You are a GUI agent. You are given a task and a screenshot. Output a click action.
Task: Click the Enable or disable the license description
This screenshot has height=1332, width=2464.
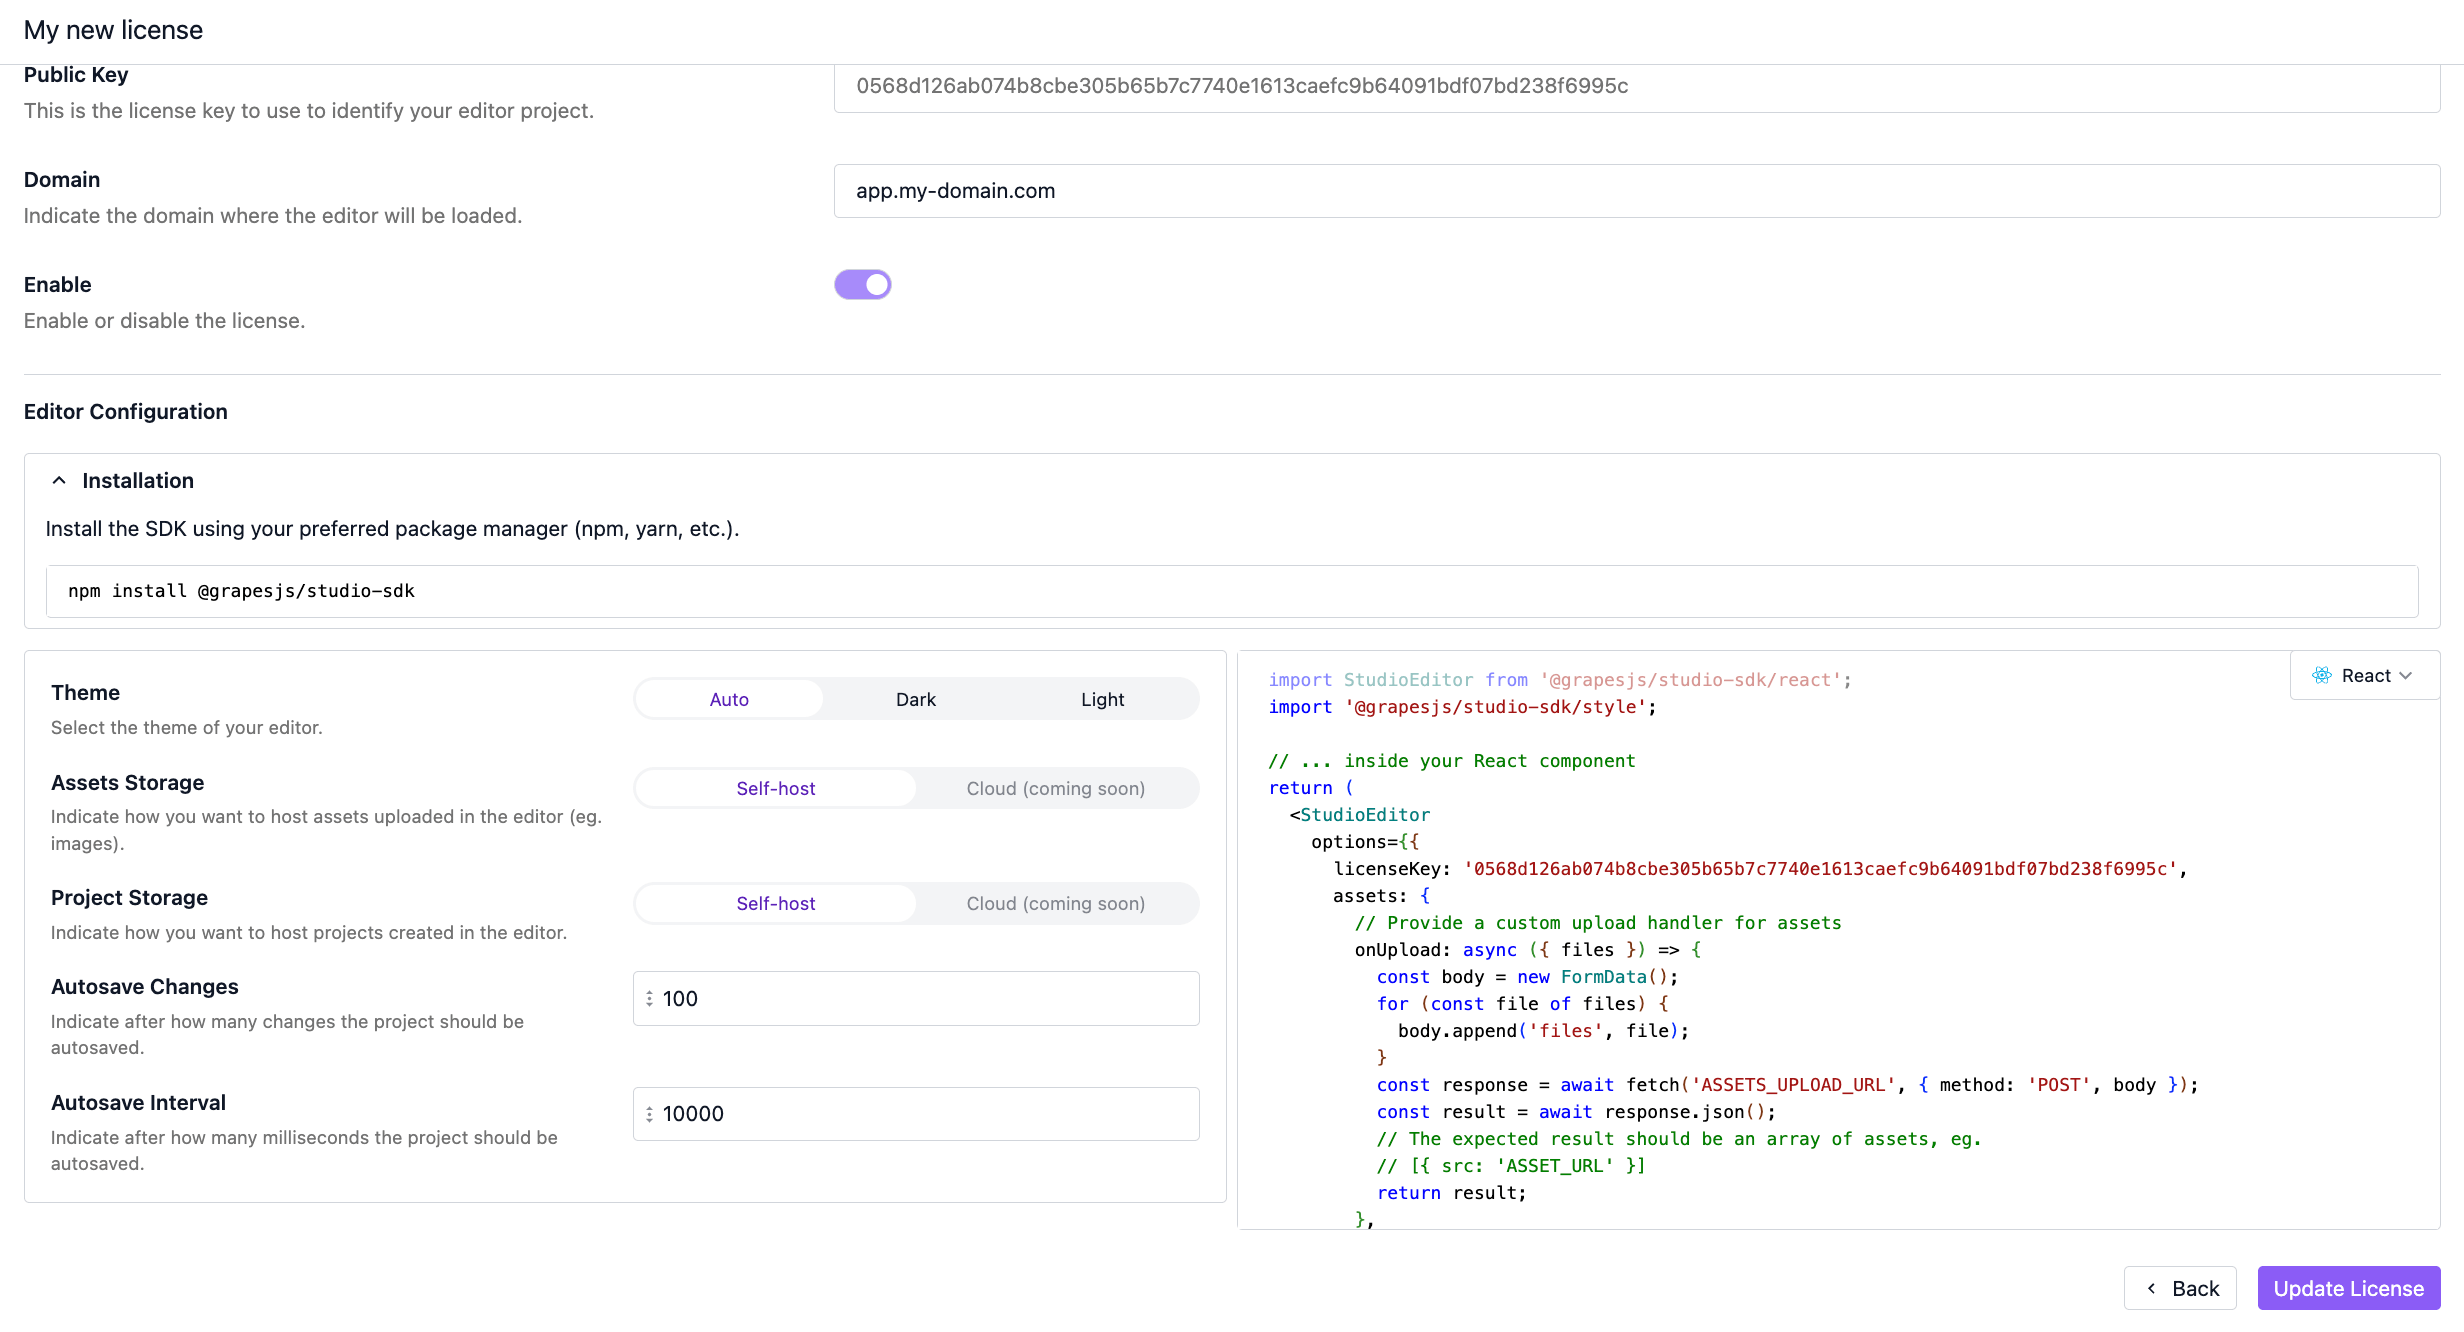click(165, 321)
